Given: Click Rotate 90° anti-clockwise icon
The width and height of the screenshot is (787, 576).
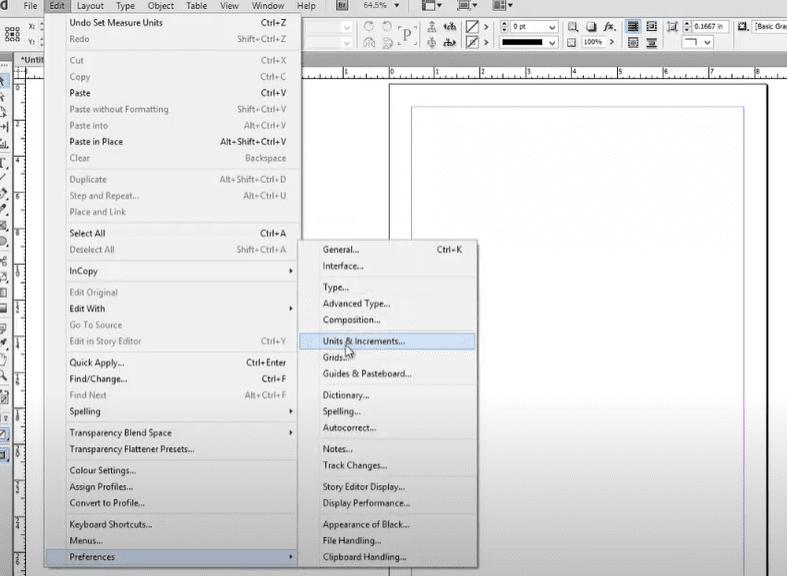Looking at the screenshot, I should click(x=387, y=27).
